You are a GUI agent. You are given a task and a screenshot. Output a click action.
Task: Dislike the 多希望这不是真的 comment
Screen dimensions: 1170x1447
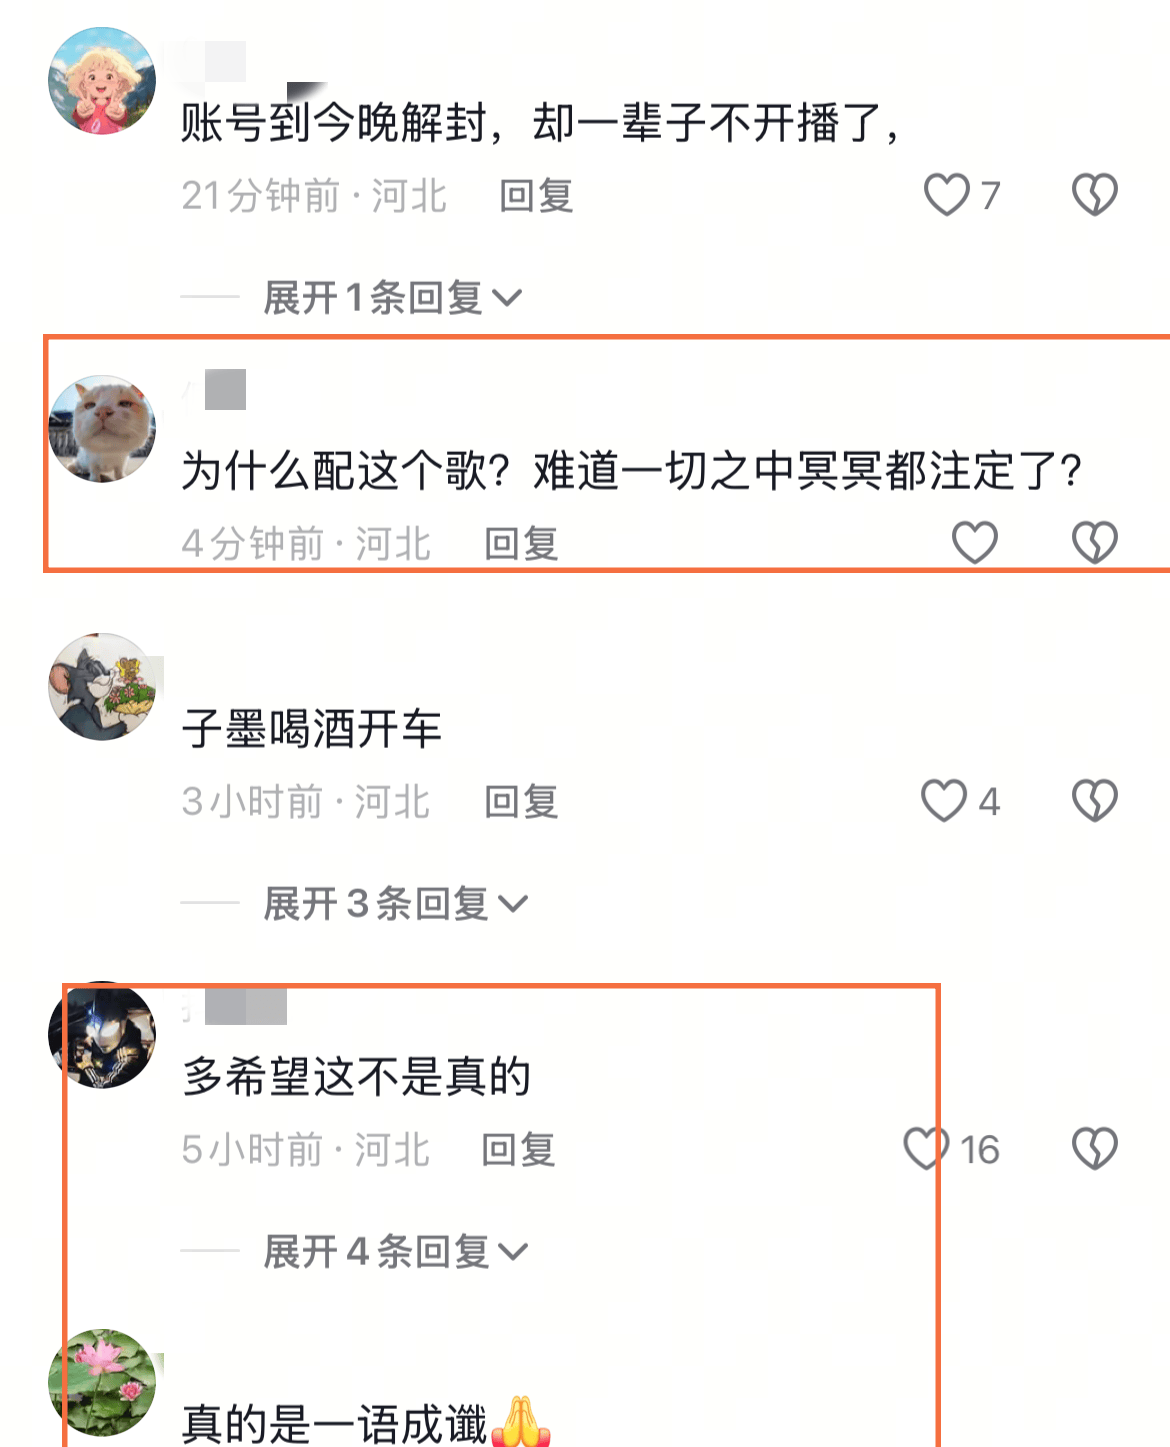[x=1095, y=1148]
